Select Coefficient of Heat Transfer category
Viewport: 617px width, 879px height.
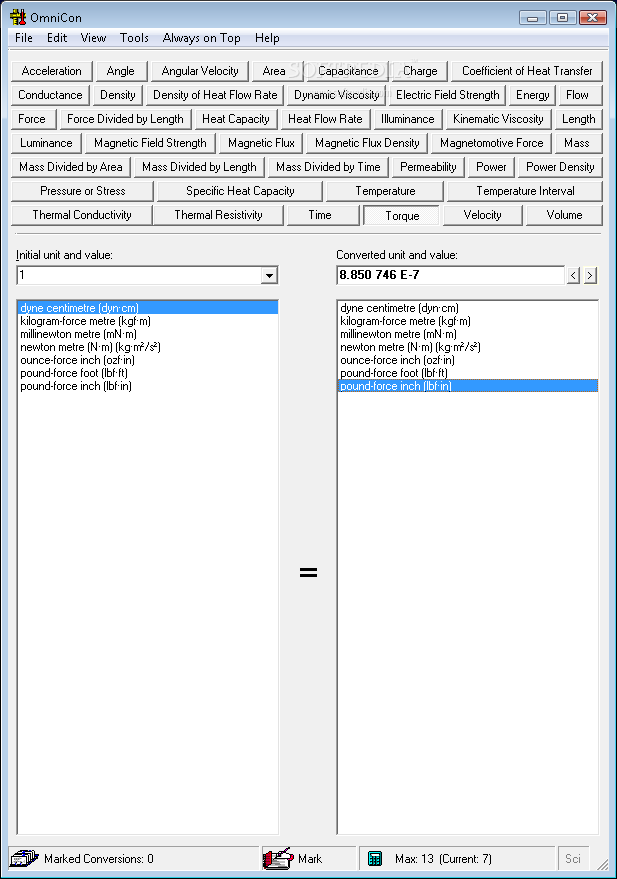click(x=527, y=71)
